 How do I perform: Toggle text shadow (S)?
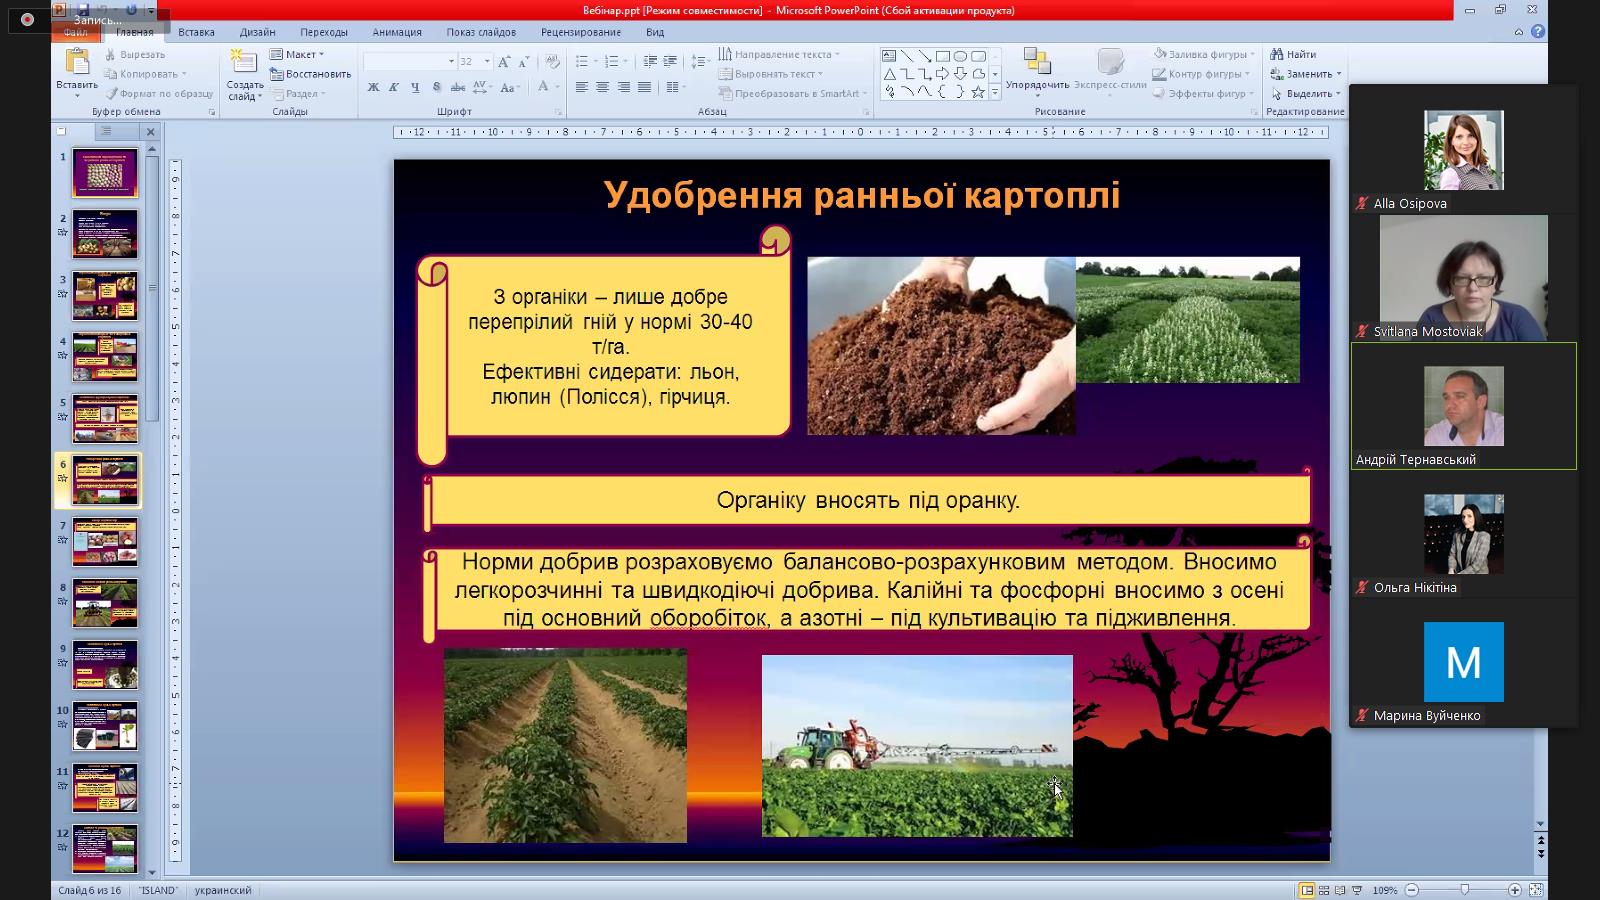tap(437, 88)
